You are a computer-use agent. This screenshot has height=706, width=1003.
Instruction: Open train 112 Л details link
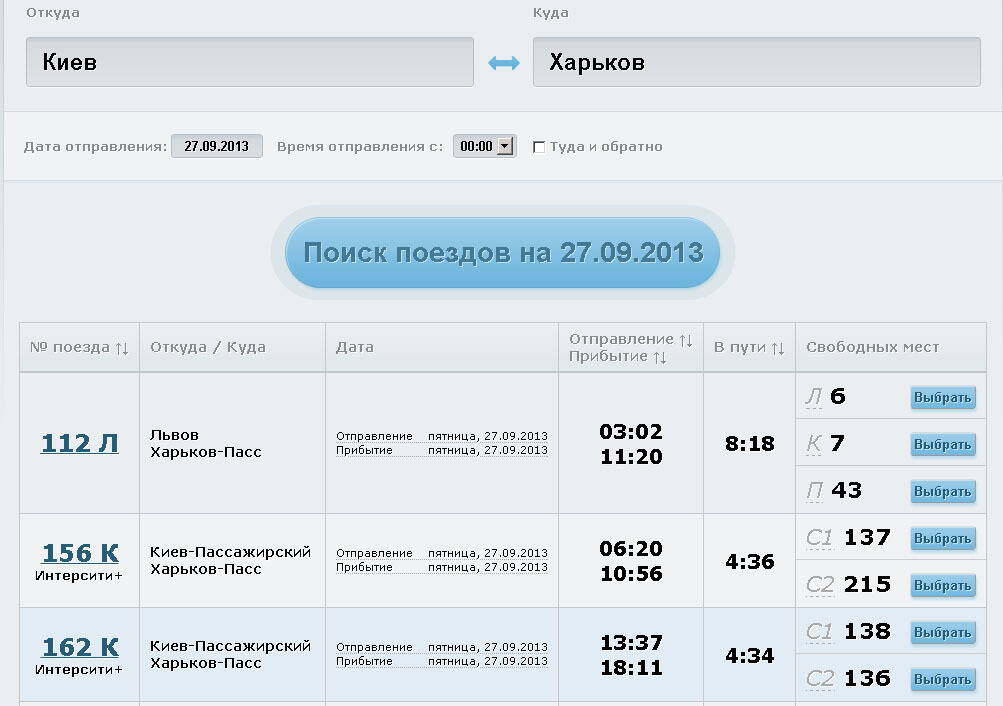(79, 443)
